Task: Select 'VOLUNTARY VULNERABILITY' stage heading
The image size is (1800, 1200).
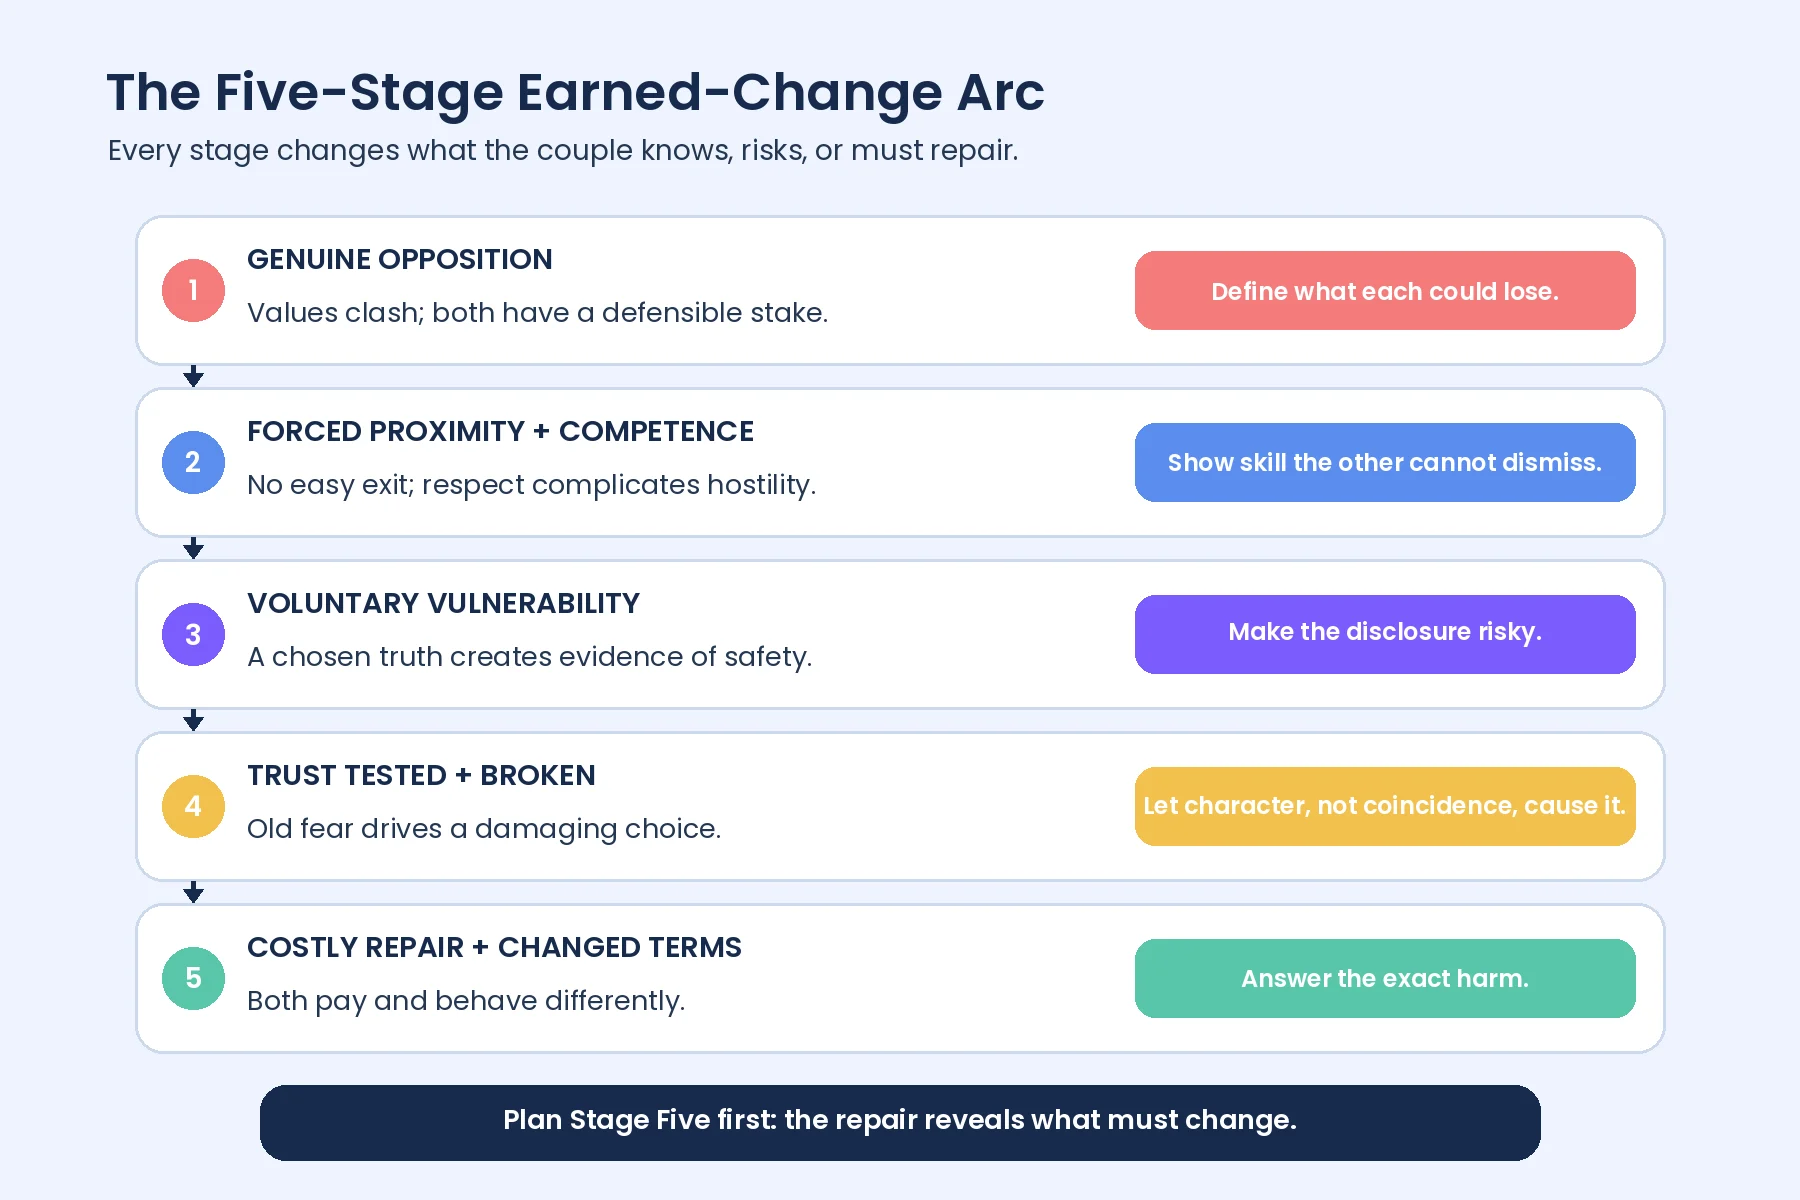Action: pos(443,603)
